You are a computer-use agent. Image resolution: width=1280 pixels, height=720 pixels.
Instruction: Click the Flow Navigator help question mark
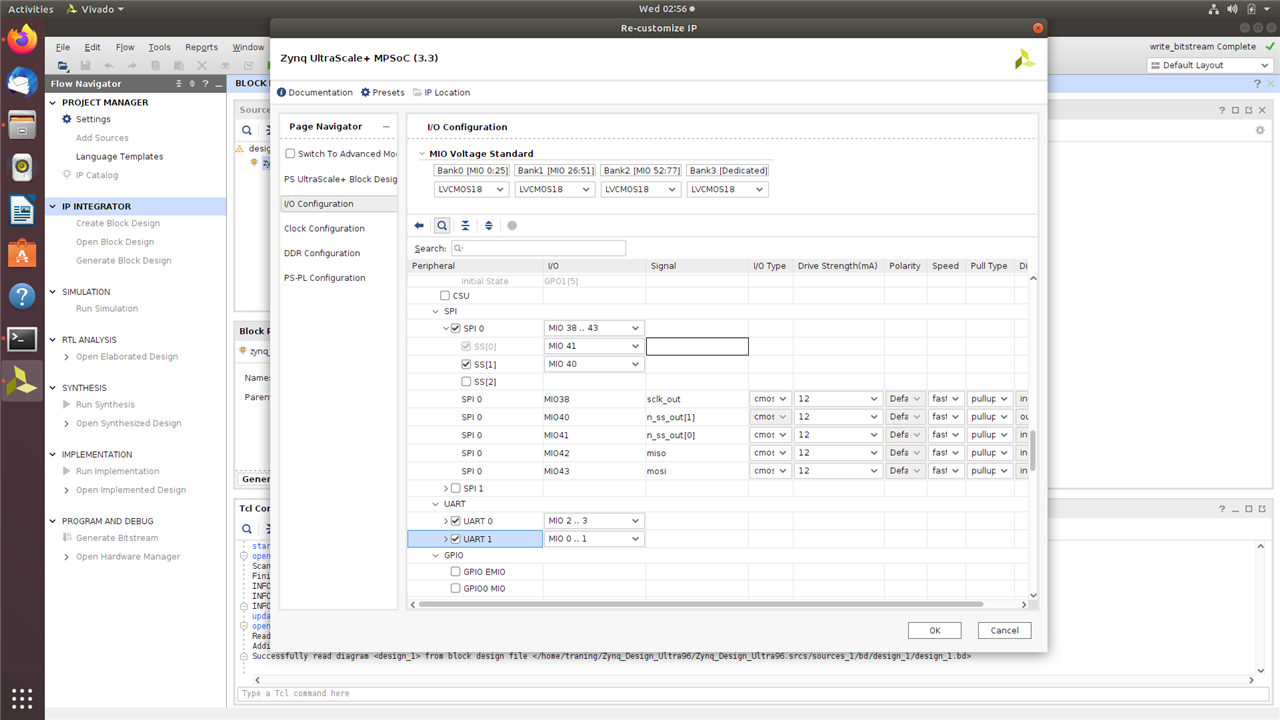pos(205,84)
